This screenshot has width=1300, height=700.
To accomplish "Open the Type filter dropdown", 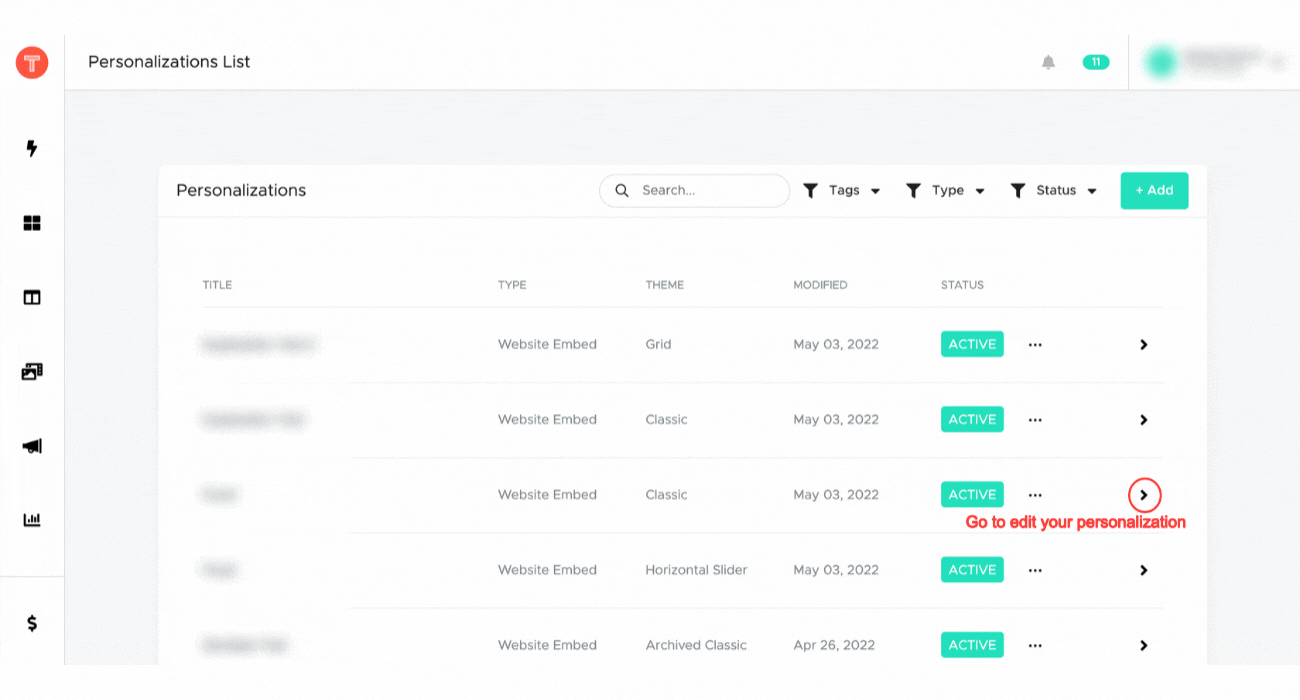I will (946, 190).
